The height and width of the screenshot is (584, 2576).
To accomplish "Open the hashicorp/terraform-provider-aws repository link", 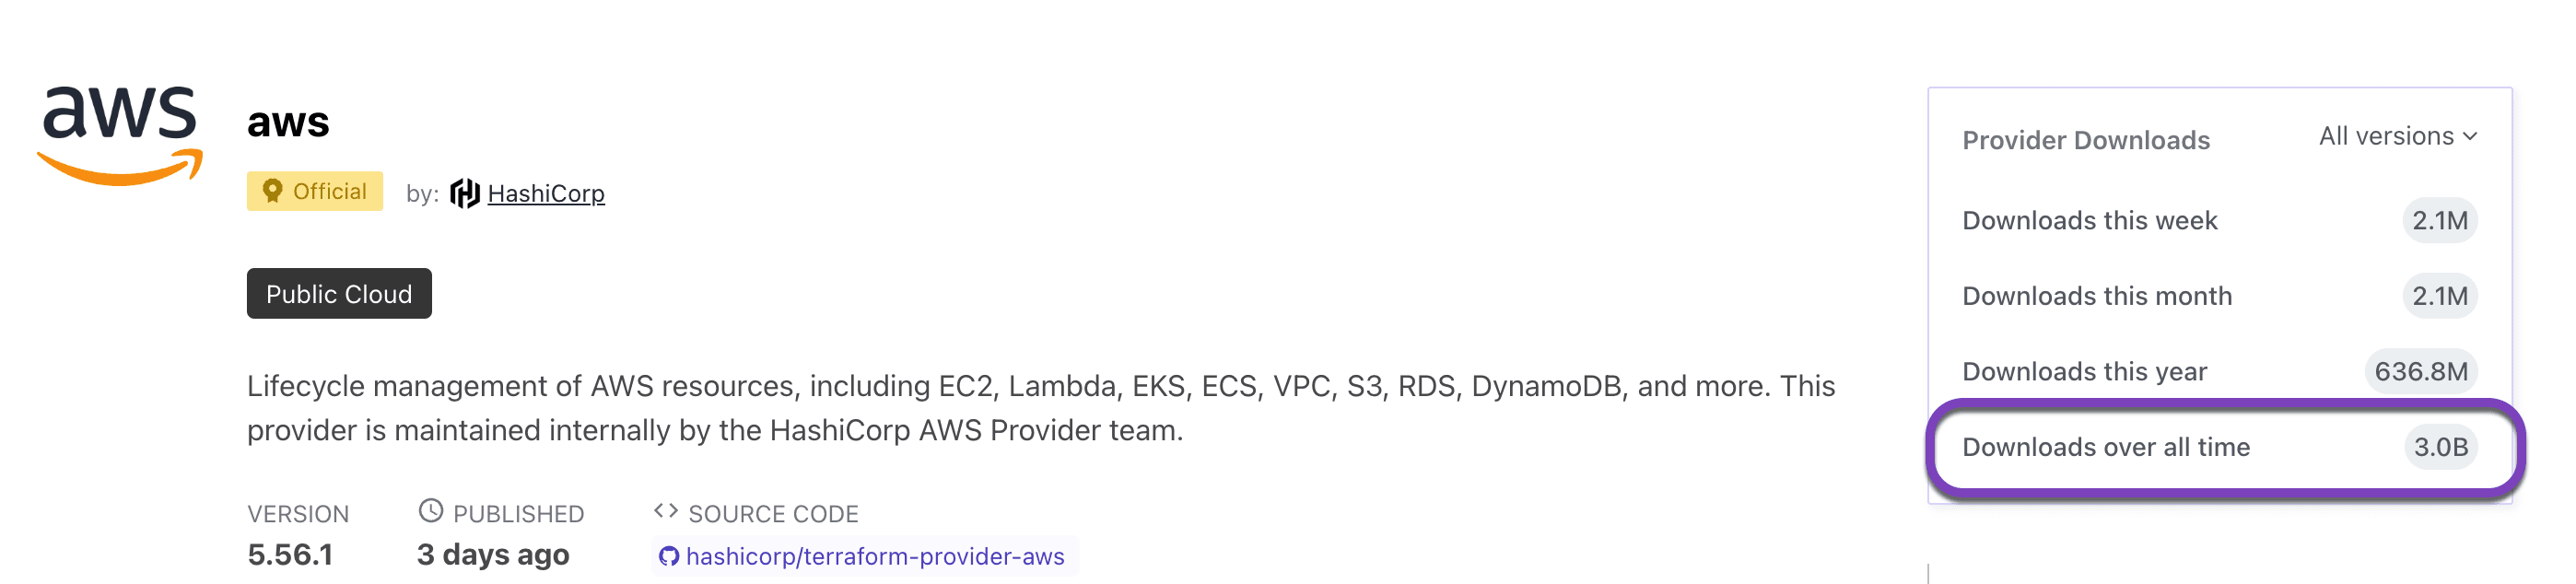I will point(875,556).
